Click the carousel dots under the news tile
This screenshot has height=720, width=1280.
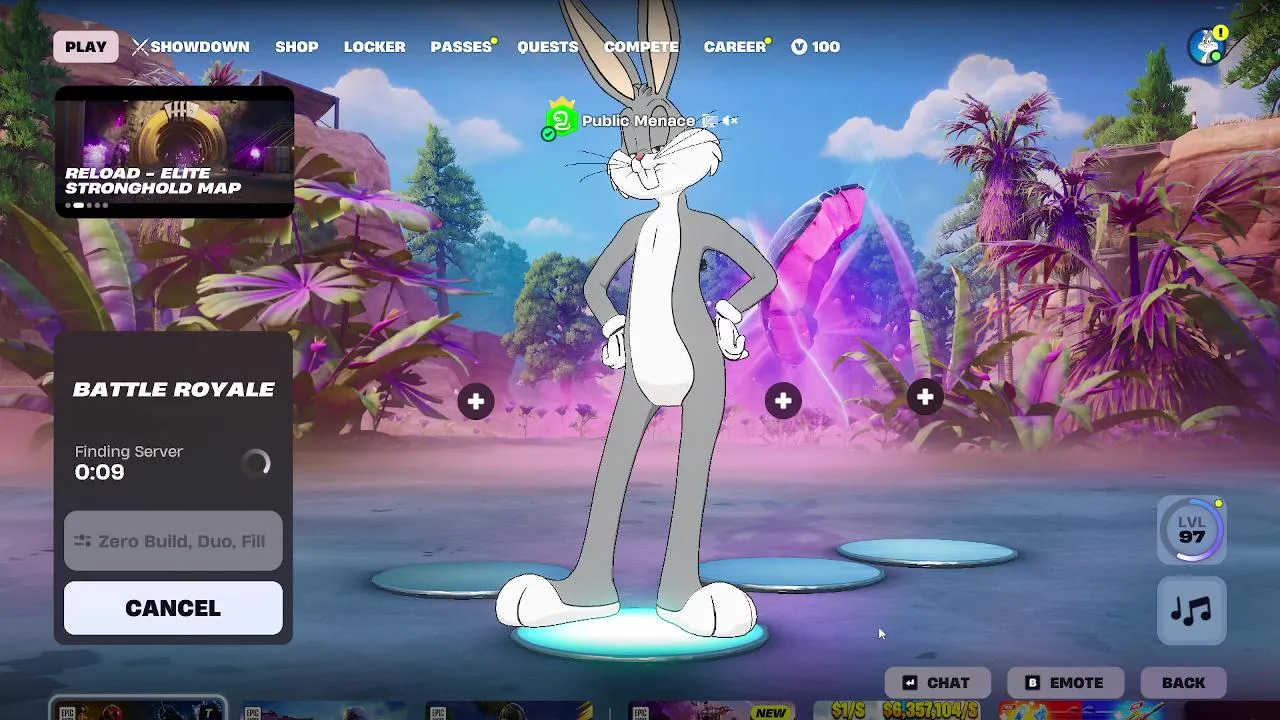[x=86, y=205]
